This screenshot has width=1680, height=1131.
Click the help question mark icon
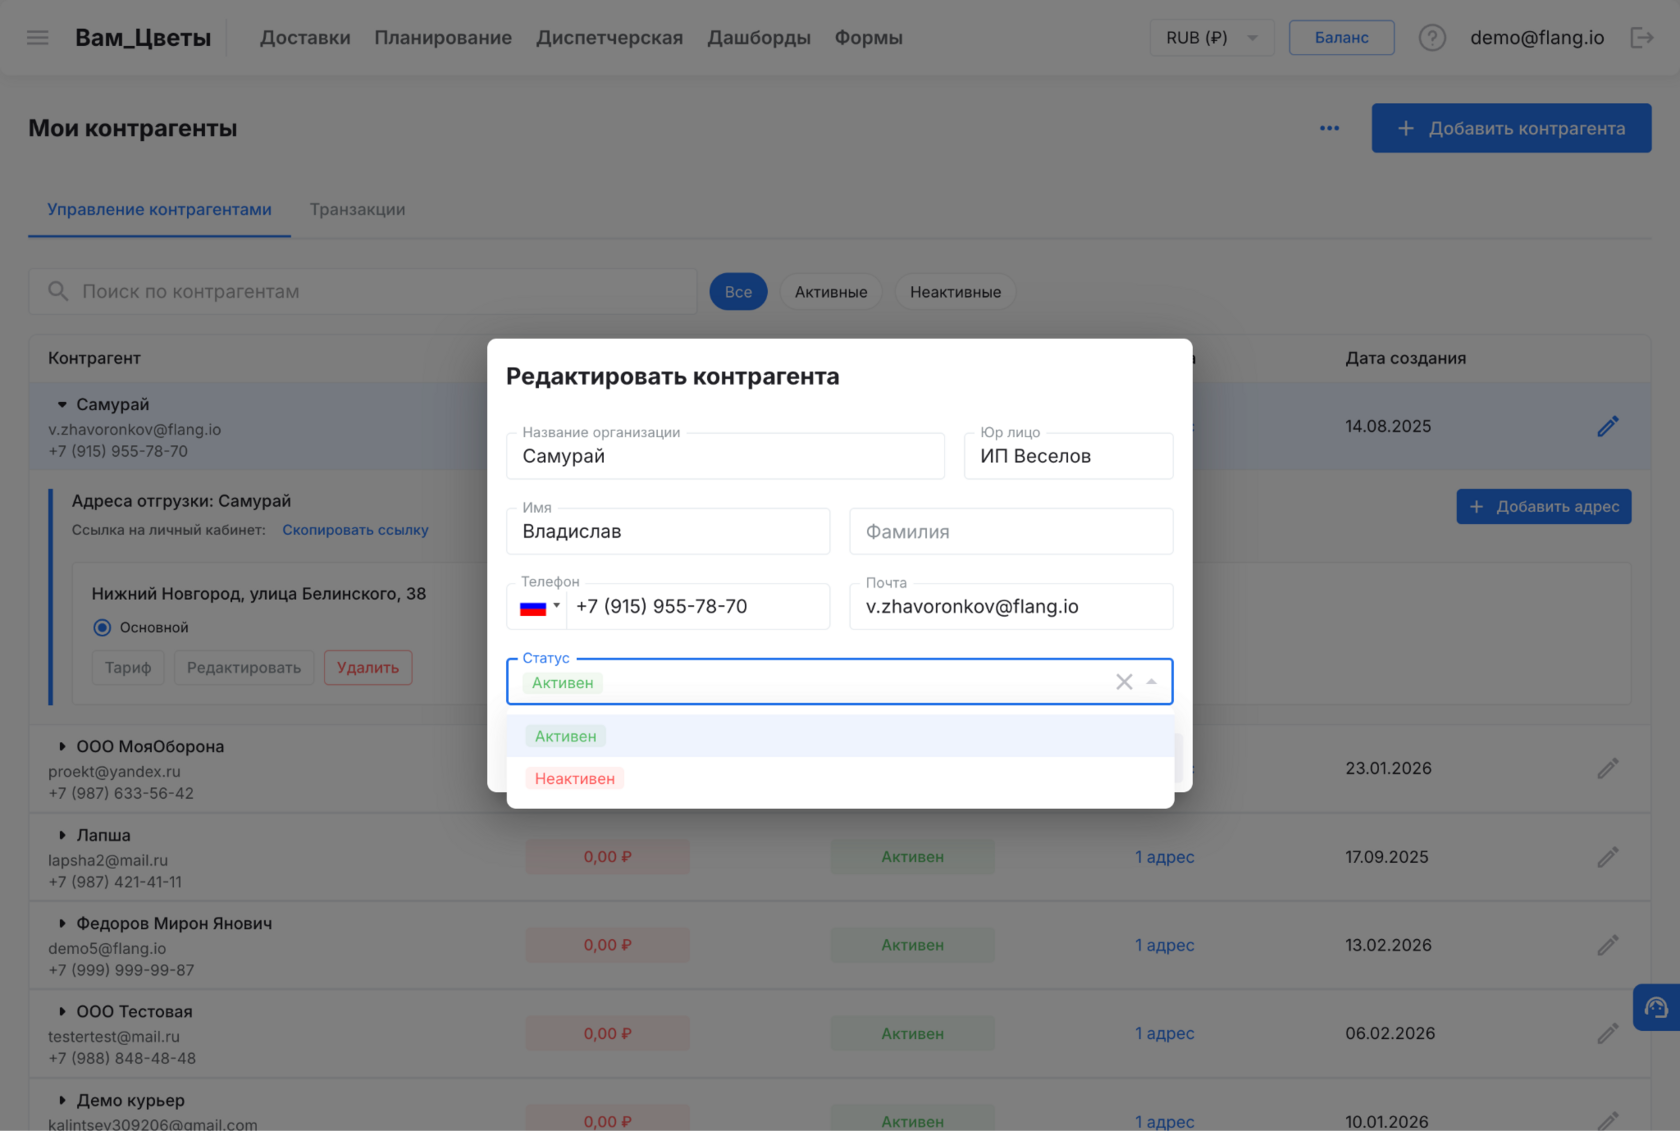point(1432,37)
